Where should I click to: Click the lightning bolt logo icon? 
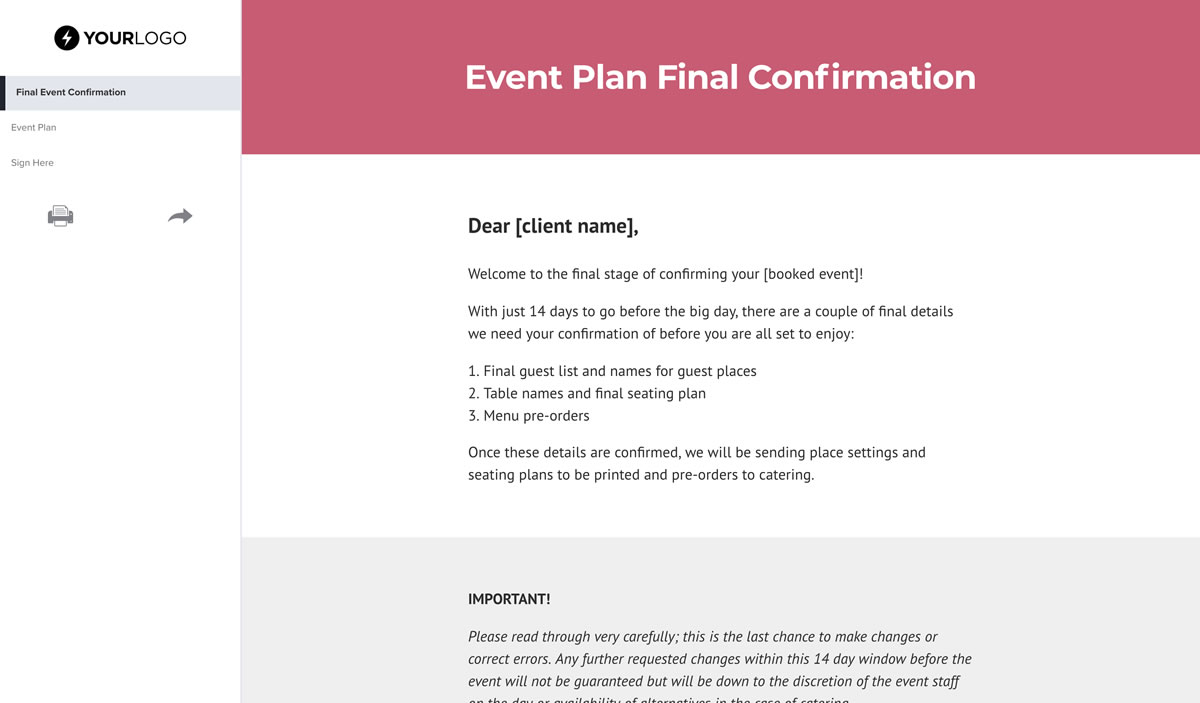[67, 37]
